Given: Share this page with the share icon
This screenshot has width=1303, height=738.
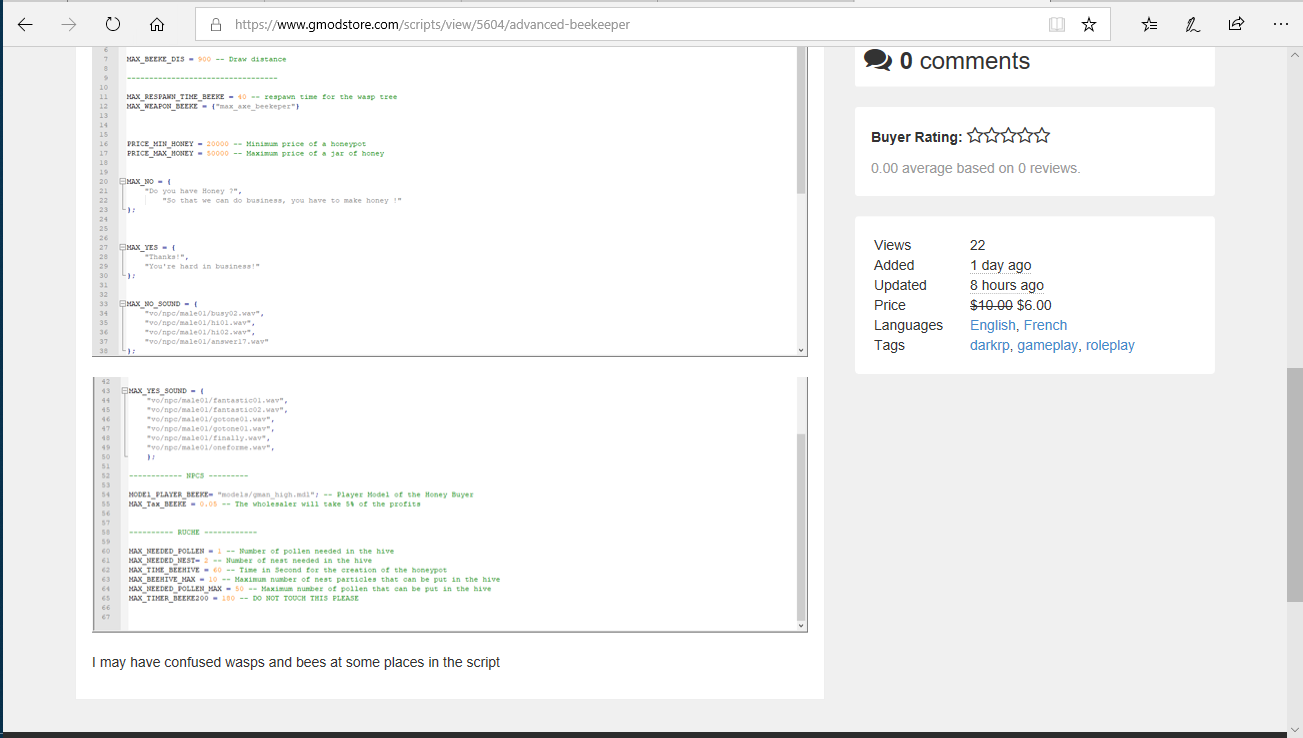Looking at the screenshot, I should pos(1237,25).
